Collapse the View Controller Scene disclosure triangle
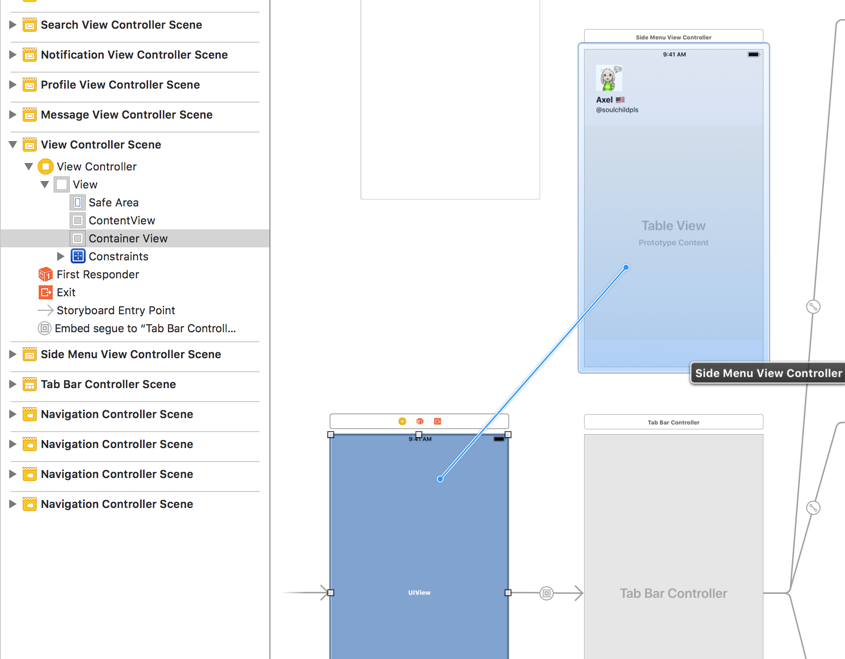This screenshot has height=659, width=845. pos(12,145)
